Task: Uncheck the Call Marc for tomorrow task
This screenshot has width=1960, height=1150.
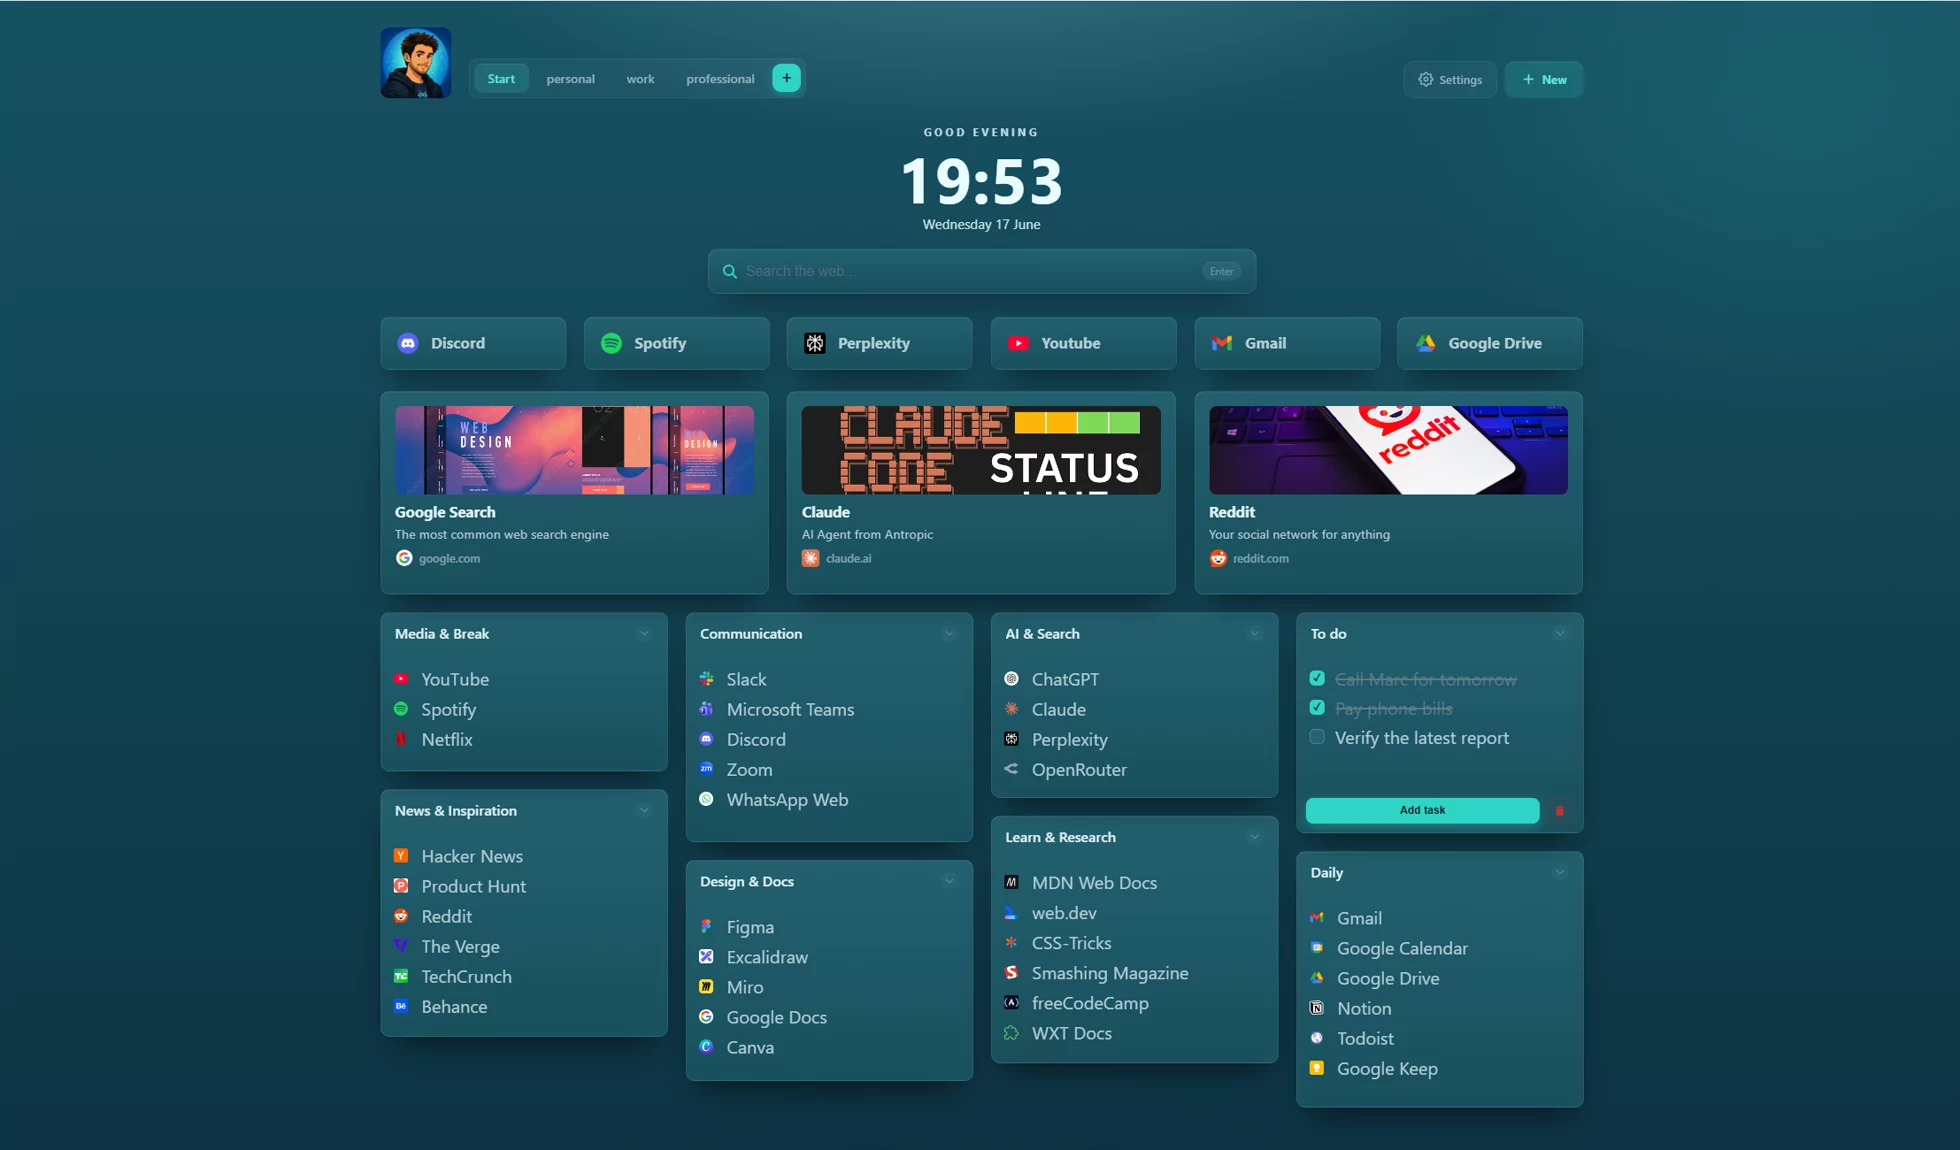Action: [1317, 678]
